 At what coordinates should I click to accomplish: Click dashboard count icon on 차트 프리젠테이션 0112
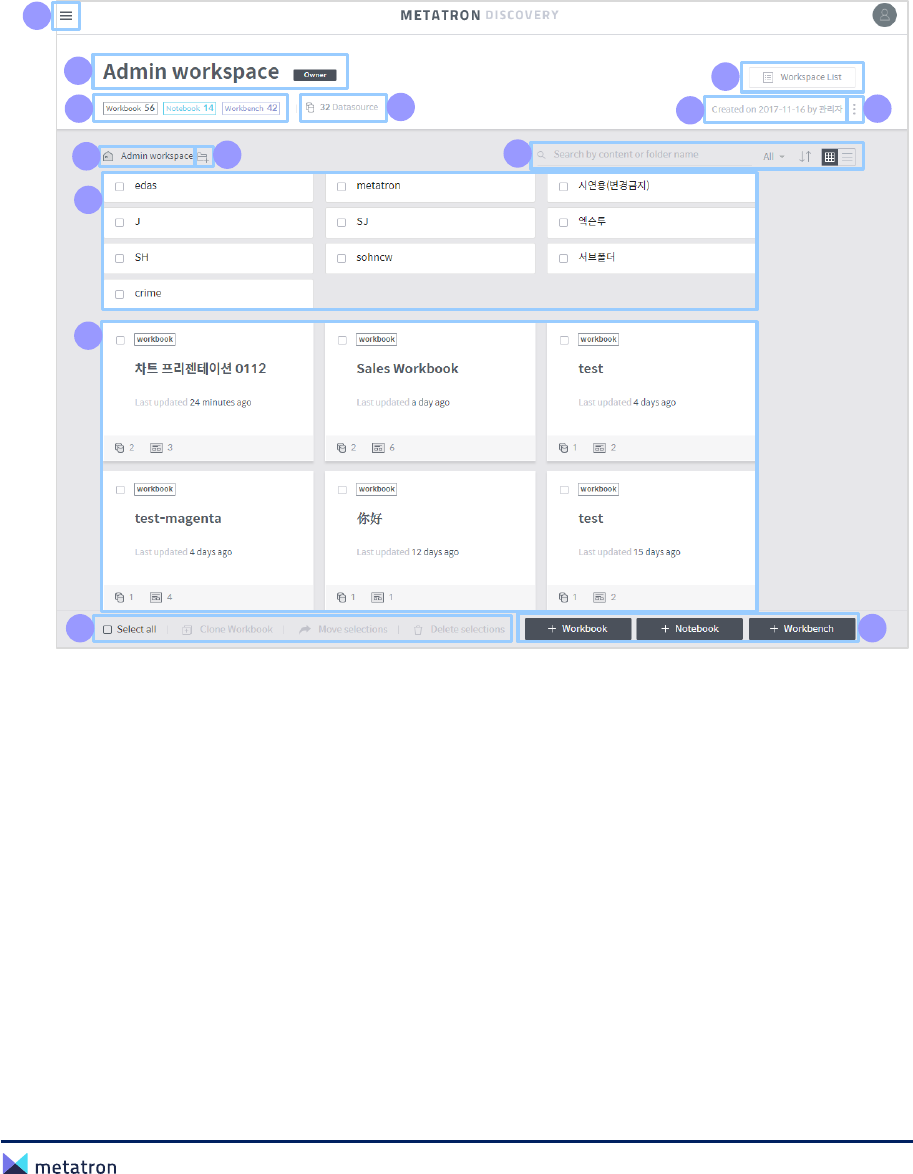click(156, 448)
